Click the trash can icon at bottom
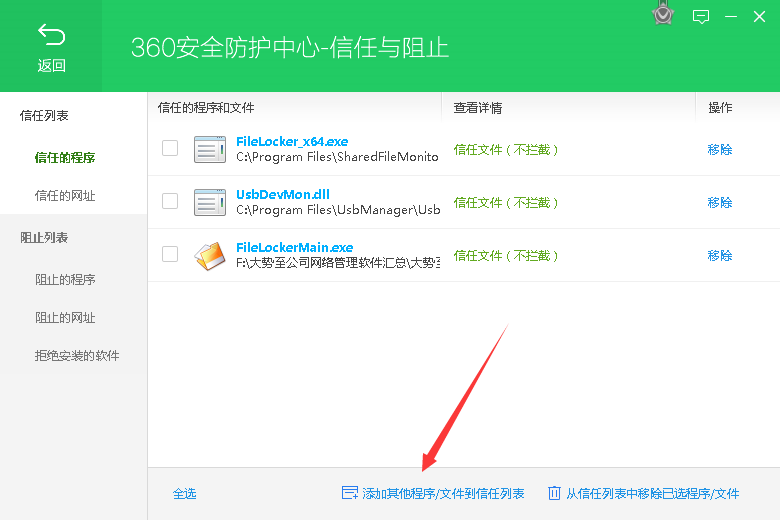The height and width of the screenshot is (520, 780). (x=554, y=493)
